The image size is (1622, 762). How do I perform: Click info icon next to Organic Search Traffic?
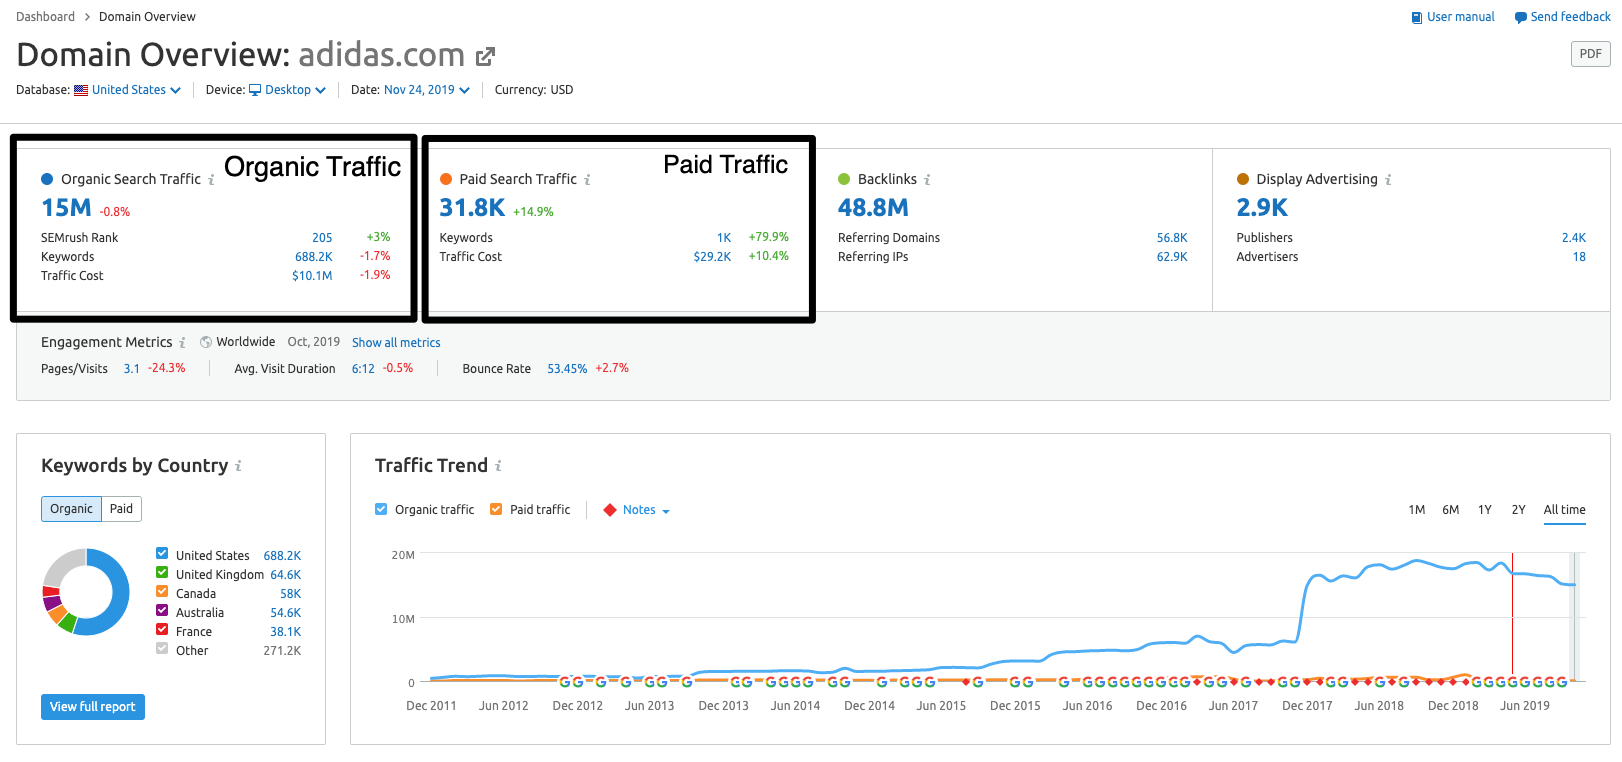[211, 180]
